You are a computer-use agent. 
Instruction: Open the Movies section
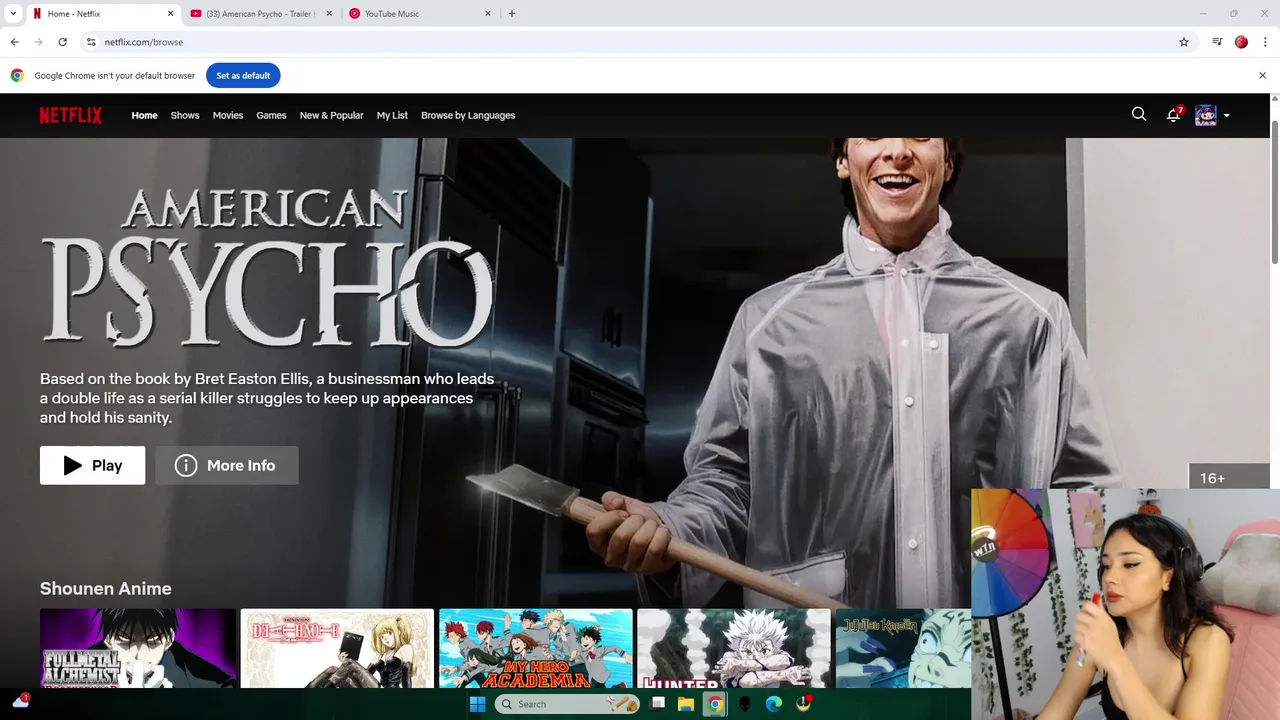[228, 115]
